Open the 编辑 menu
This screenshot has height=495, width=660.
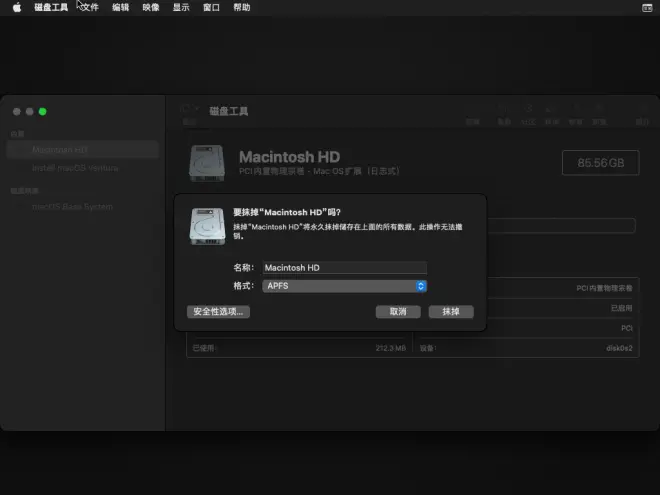tap(120, 7)
